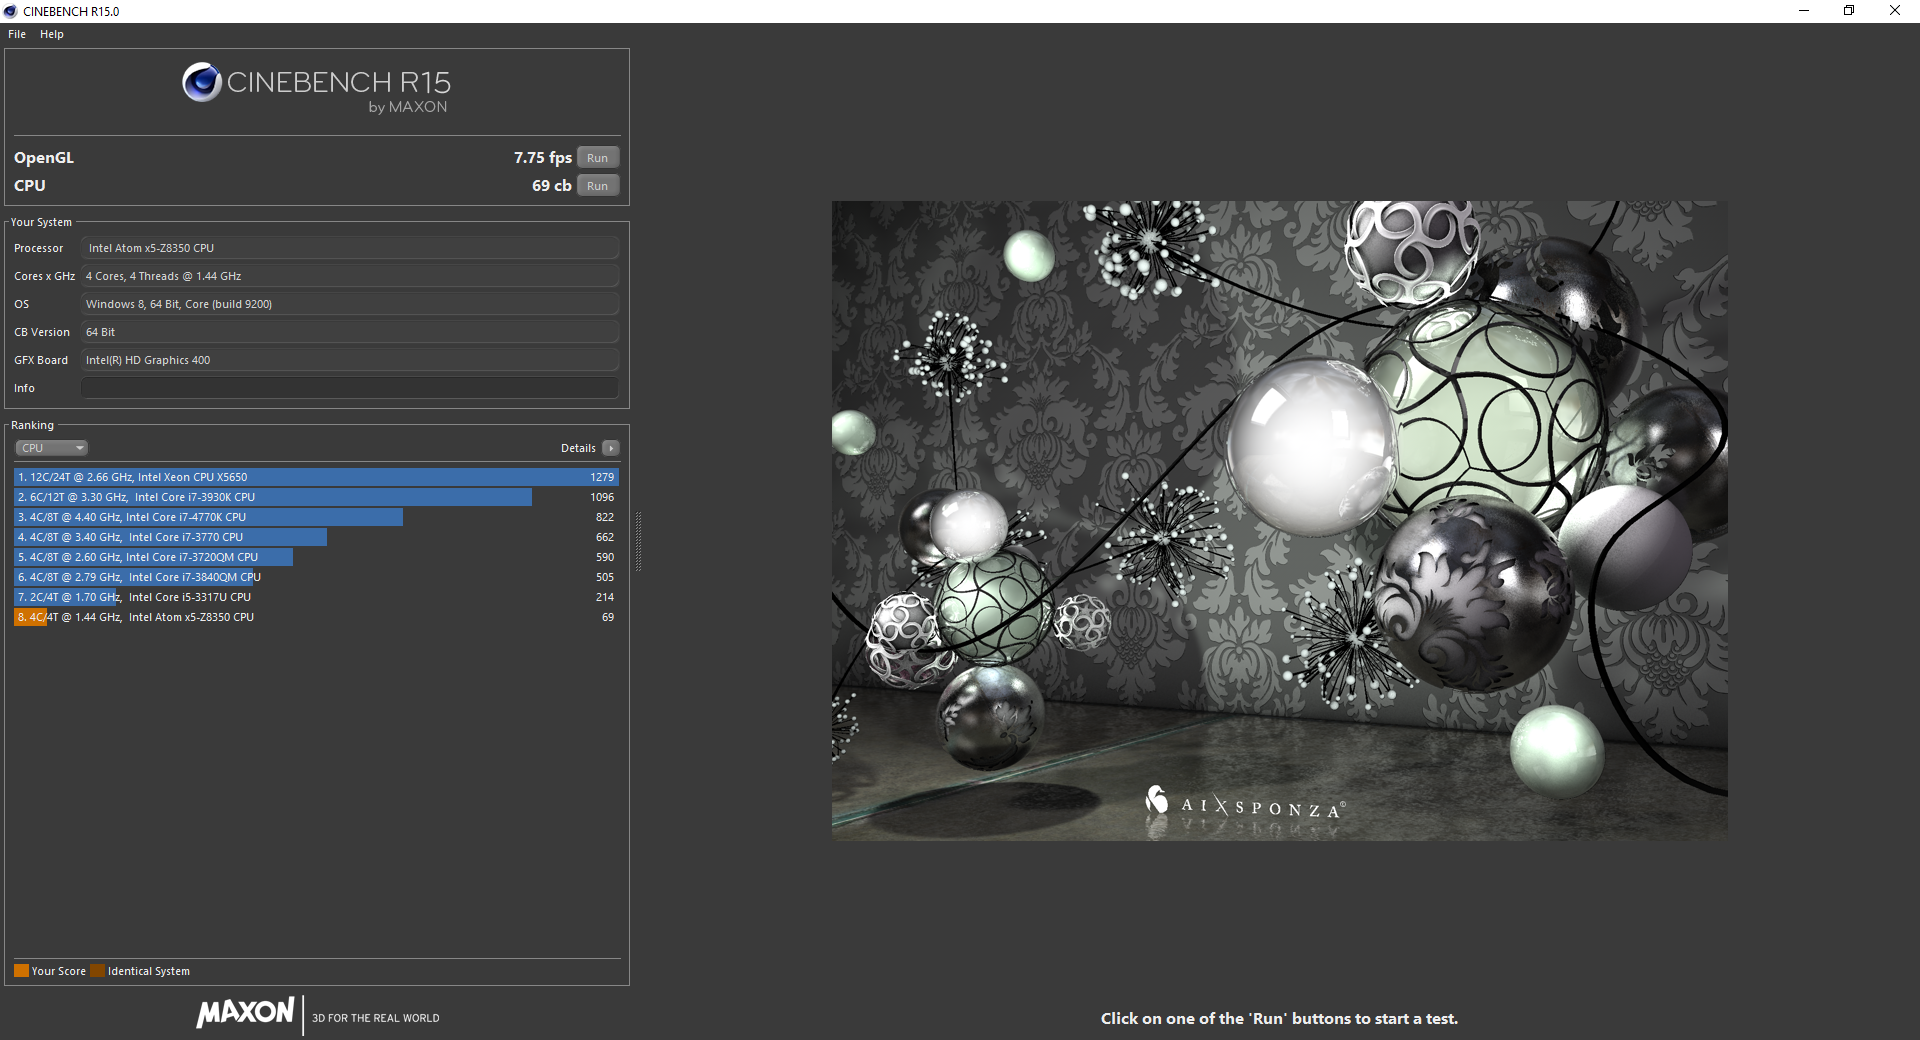Viewport: 1920px width, 1040px height.
Task: Click the Your Score orange legend swatch
Action: point(21,971)
